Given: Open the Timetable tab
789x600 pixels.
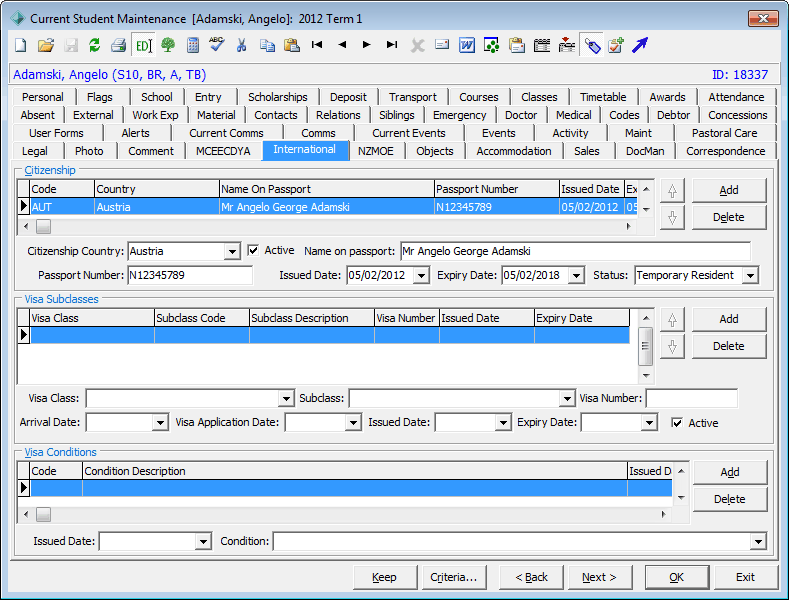Looking at the screenshot, I should pyautogui.click(x=603, y=97).
